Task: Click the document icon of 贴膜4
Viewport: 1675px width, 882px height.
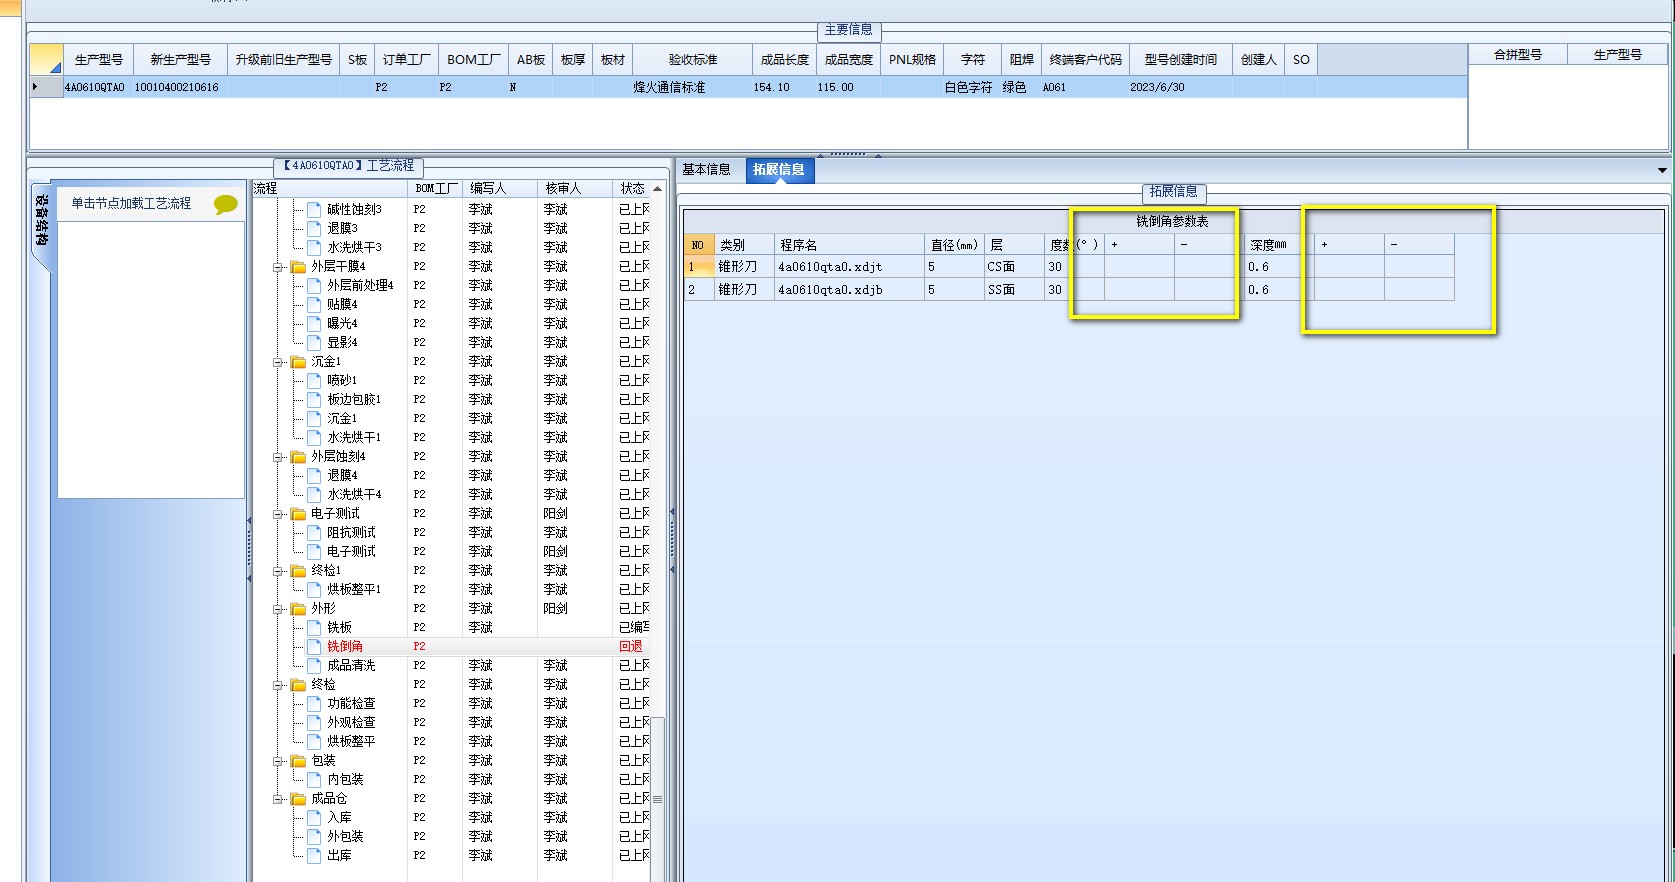Action: click(314, 304)
